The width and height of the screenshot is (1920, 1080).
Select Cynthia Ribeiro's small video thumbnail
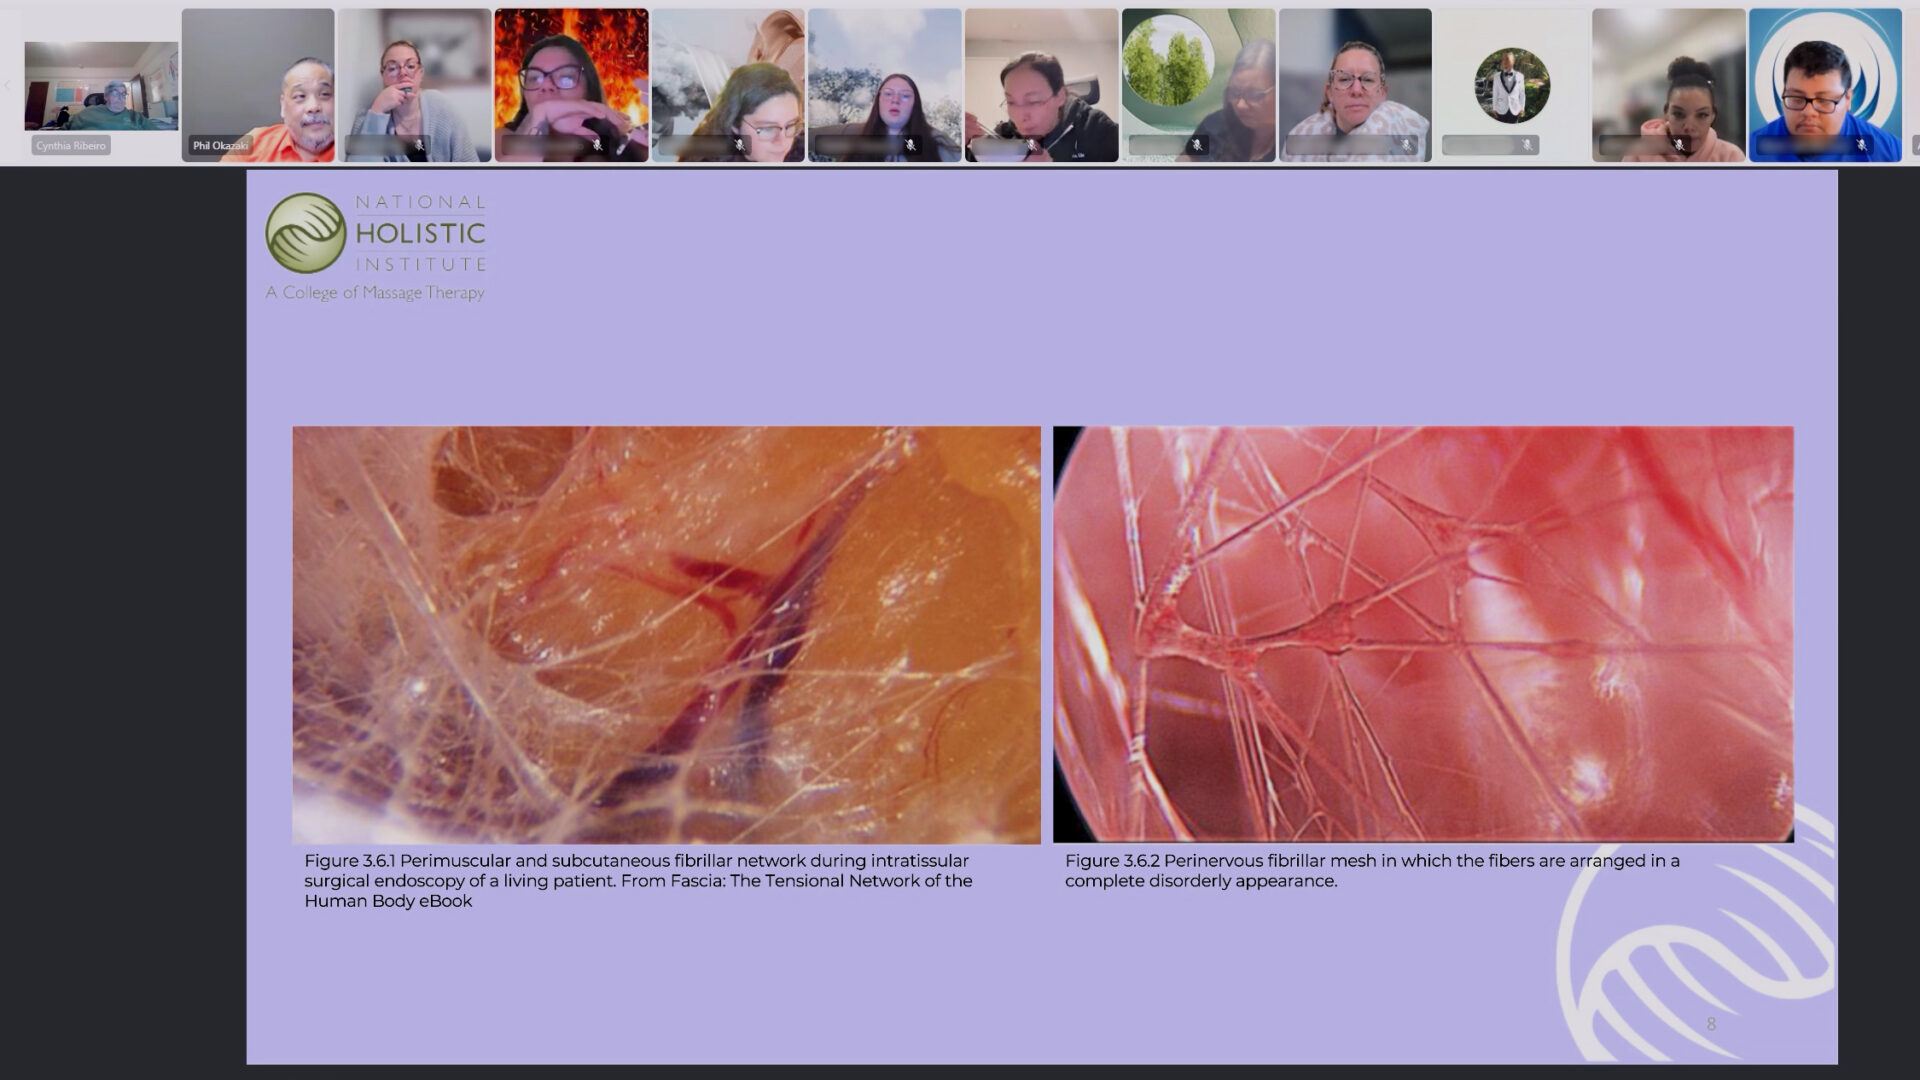[x=101, y=86]
